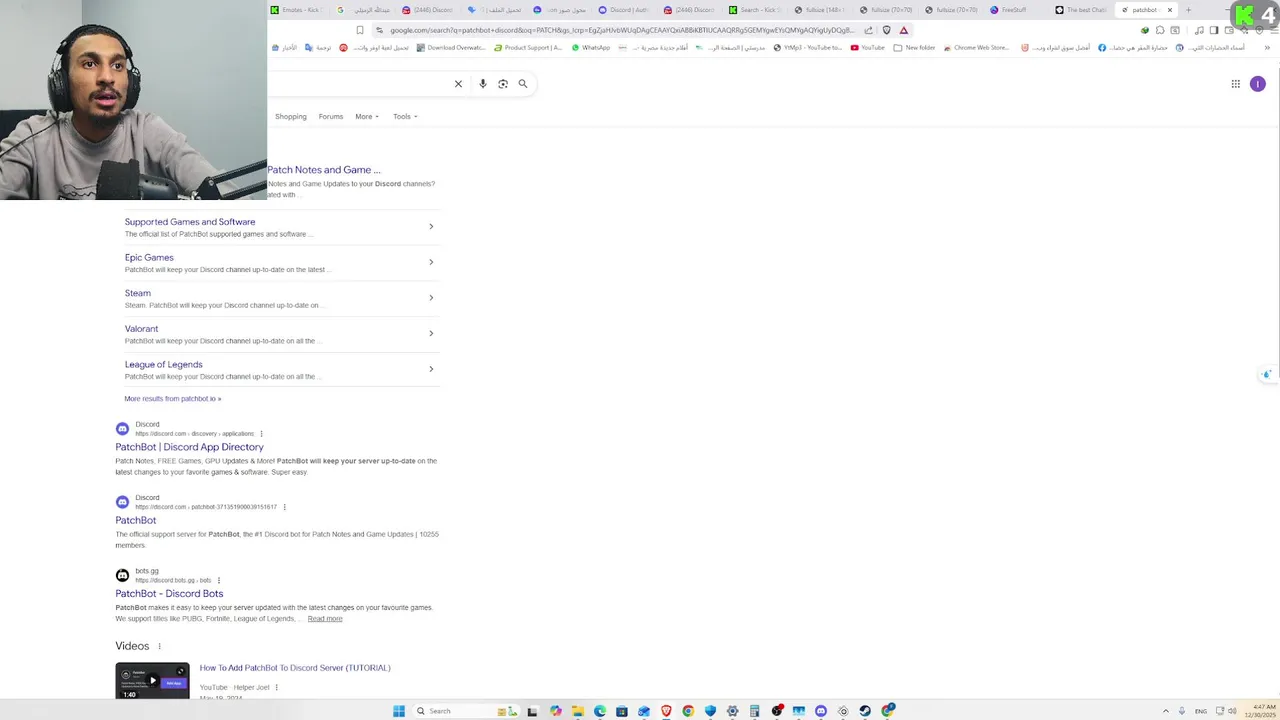The height and width of the screenshot is (720, 1280).
Task: Open the WhatsApp bookmark
Action: point(591,48)
